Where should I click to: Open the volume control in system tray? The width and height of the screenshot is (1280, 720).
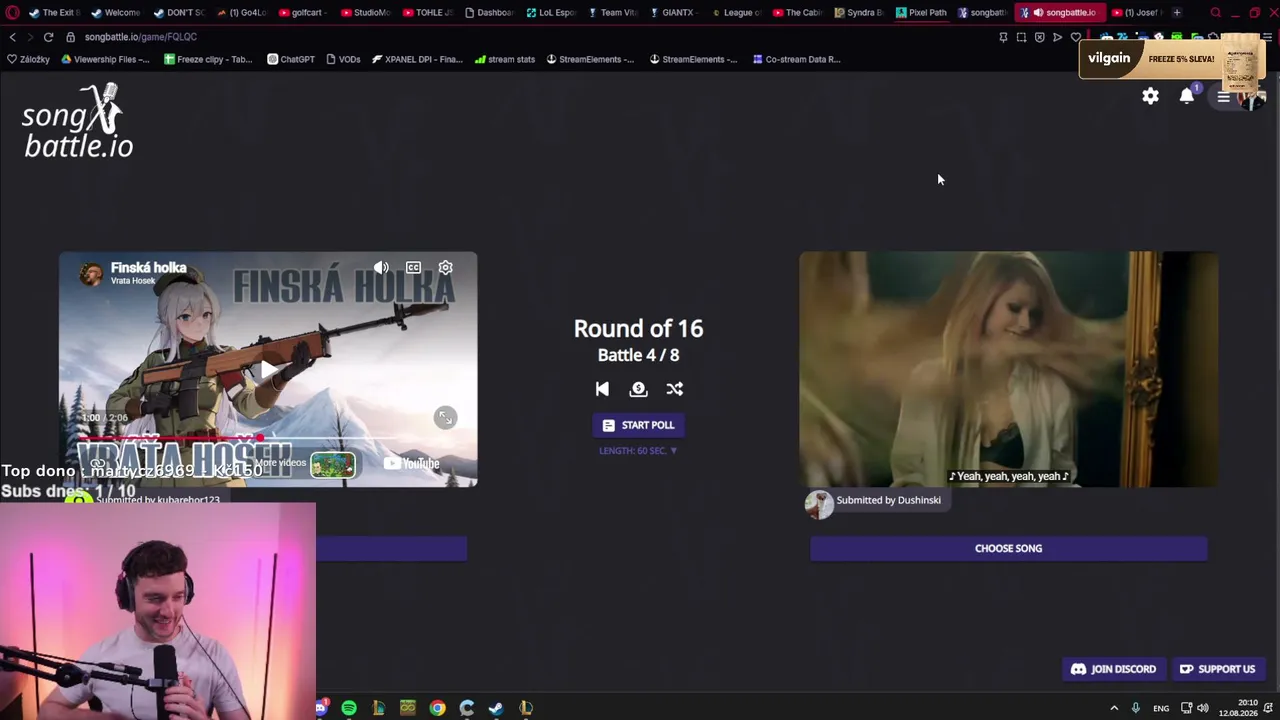1203,708
